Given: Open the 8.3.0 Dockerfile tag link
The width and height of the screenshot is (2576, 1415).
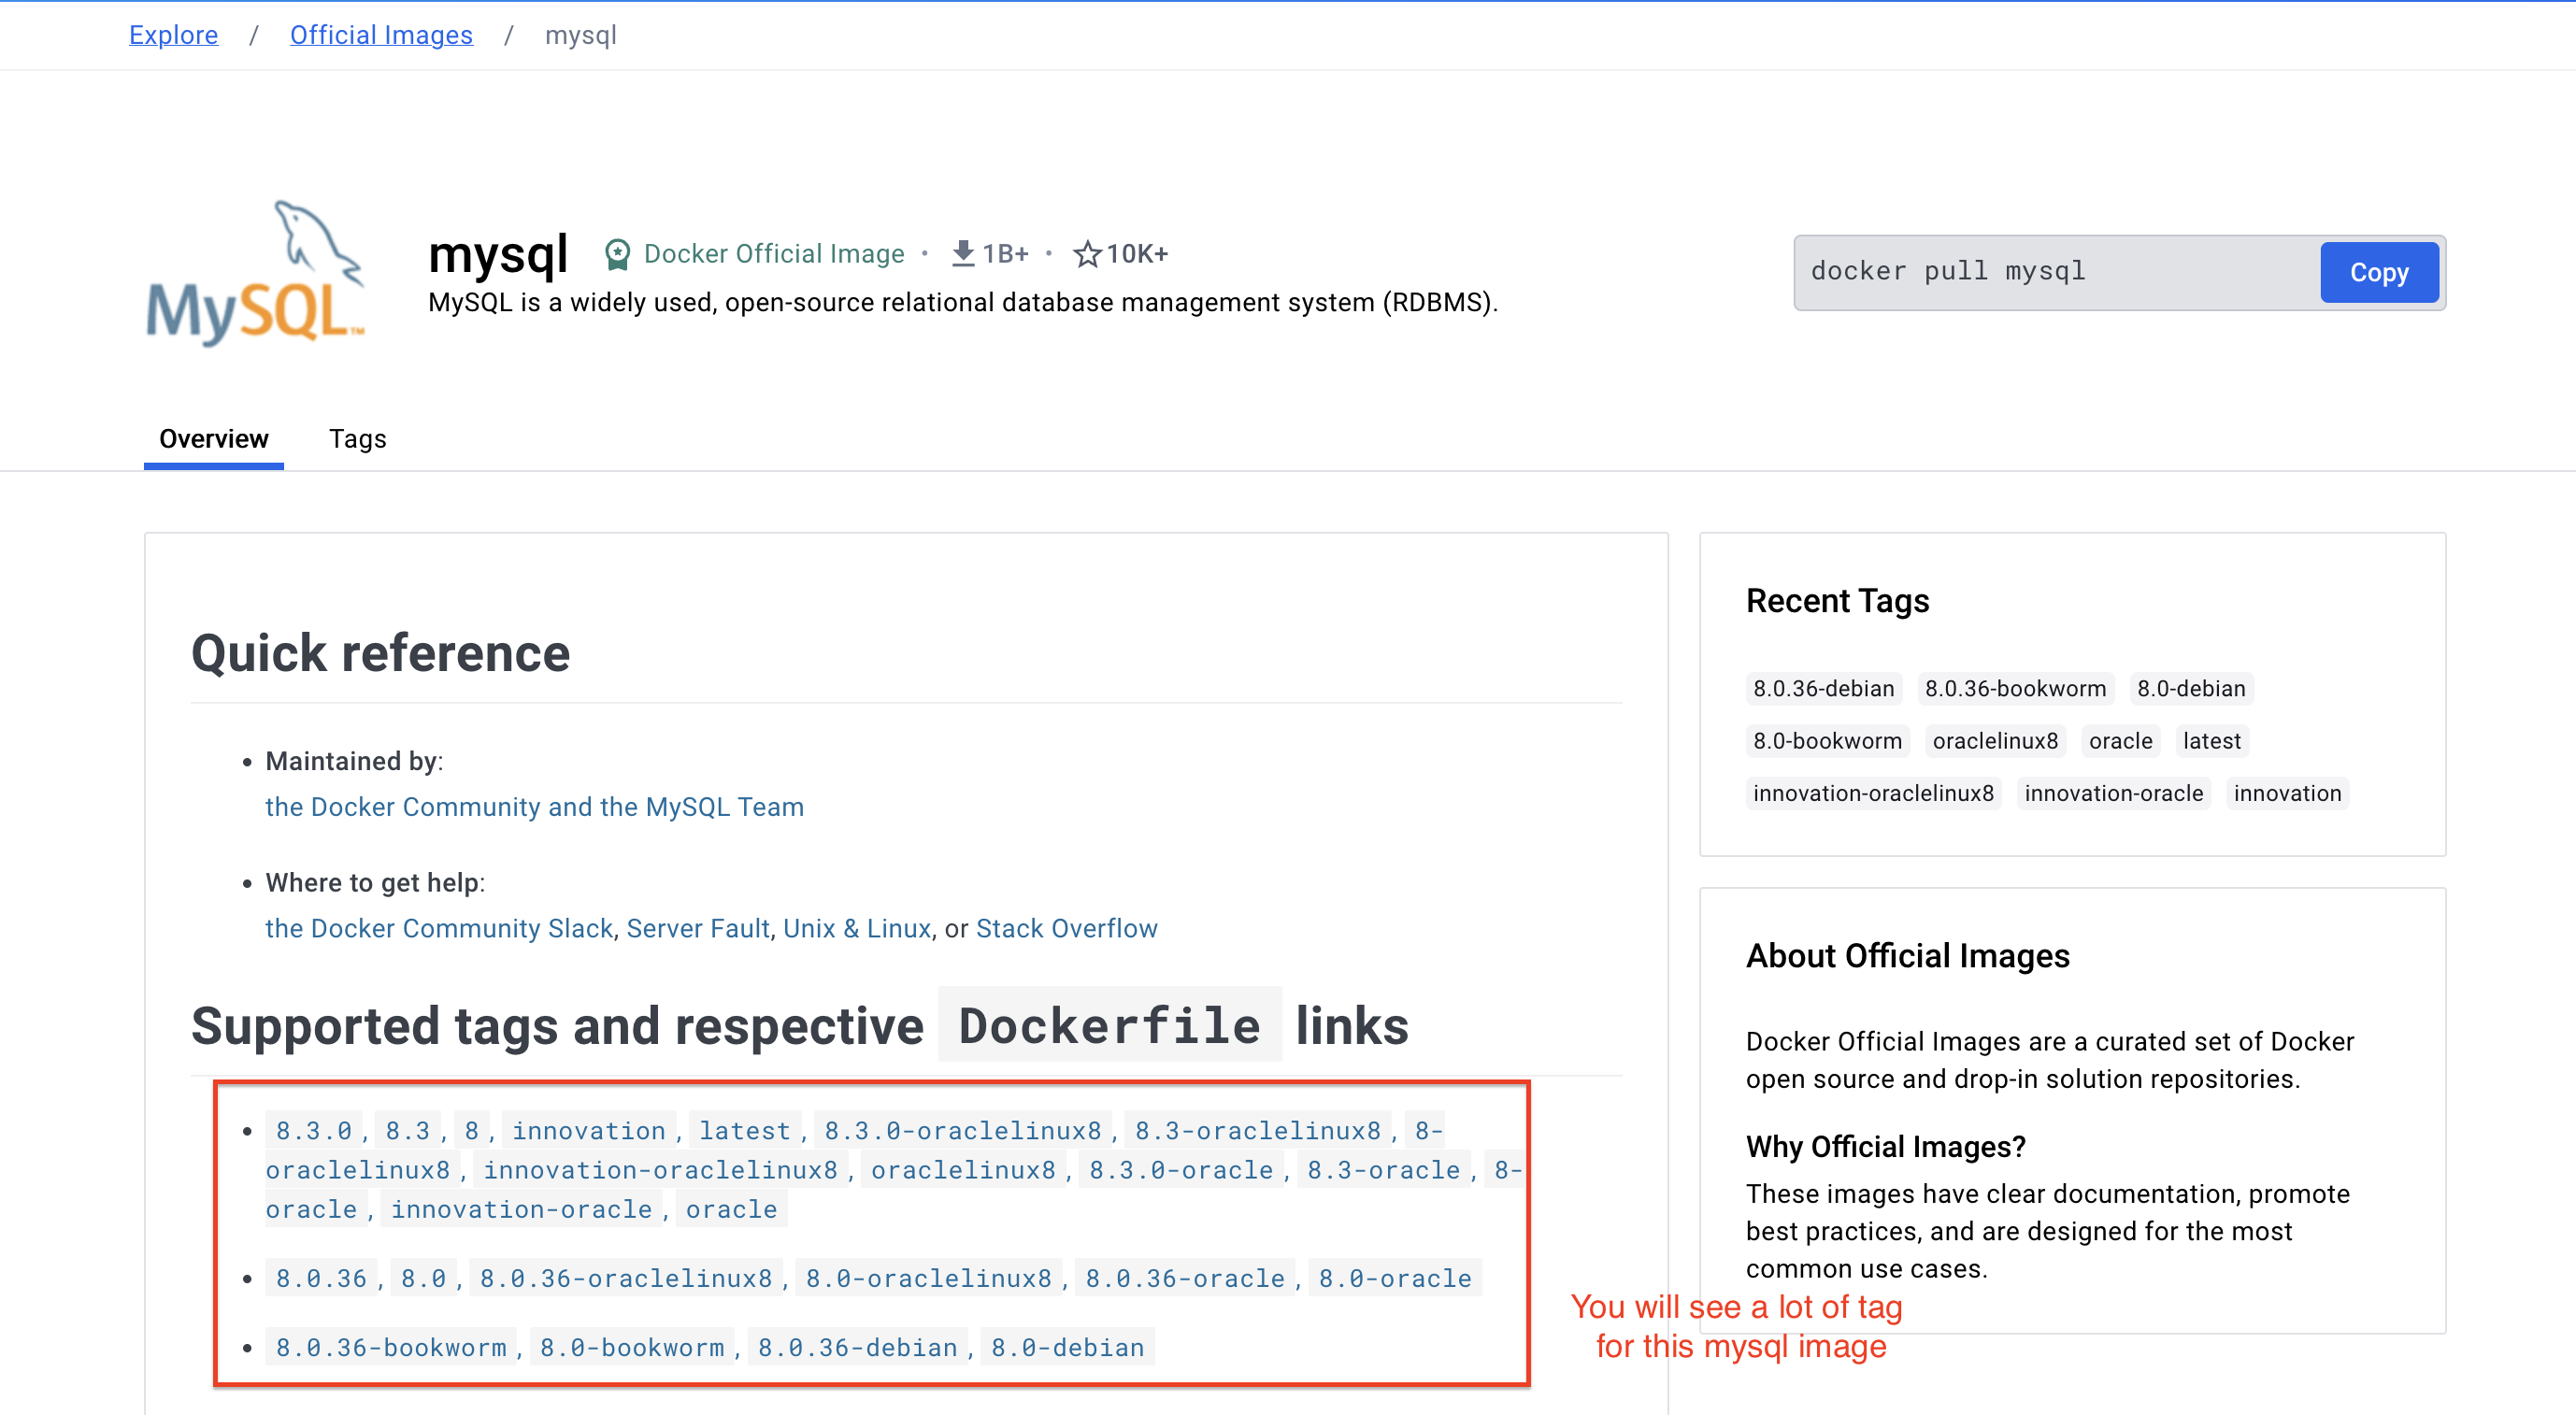Looking at the screenshot, I should pos(313,1131).
